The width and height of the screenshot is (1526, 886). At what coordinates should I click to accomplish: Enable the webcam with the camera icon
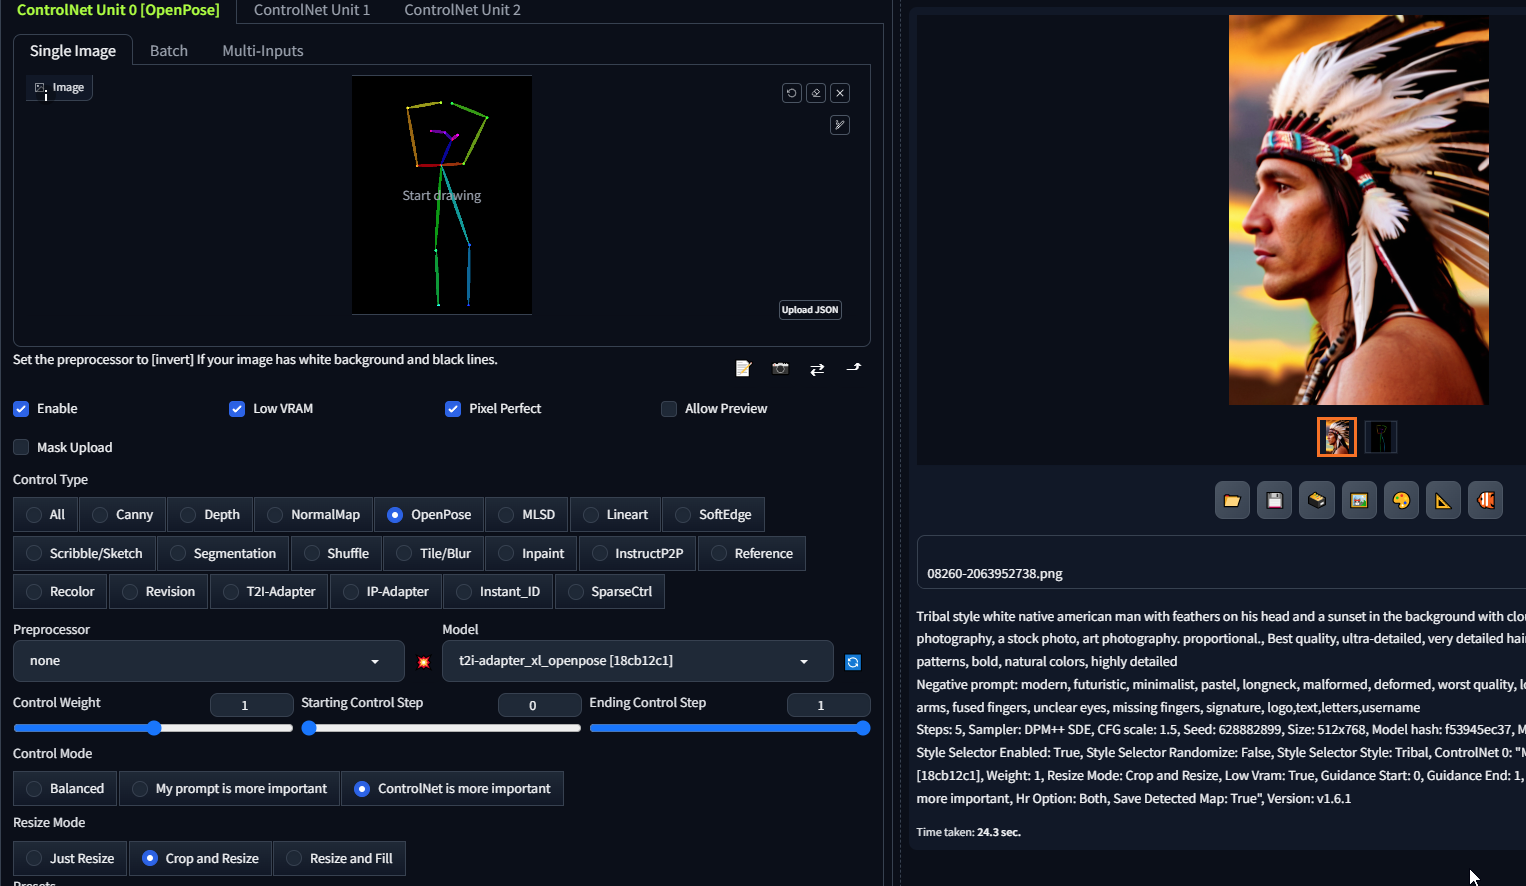pos(780,368)
